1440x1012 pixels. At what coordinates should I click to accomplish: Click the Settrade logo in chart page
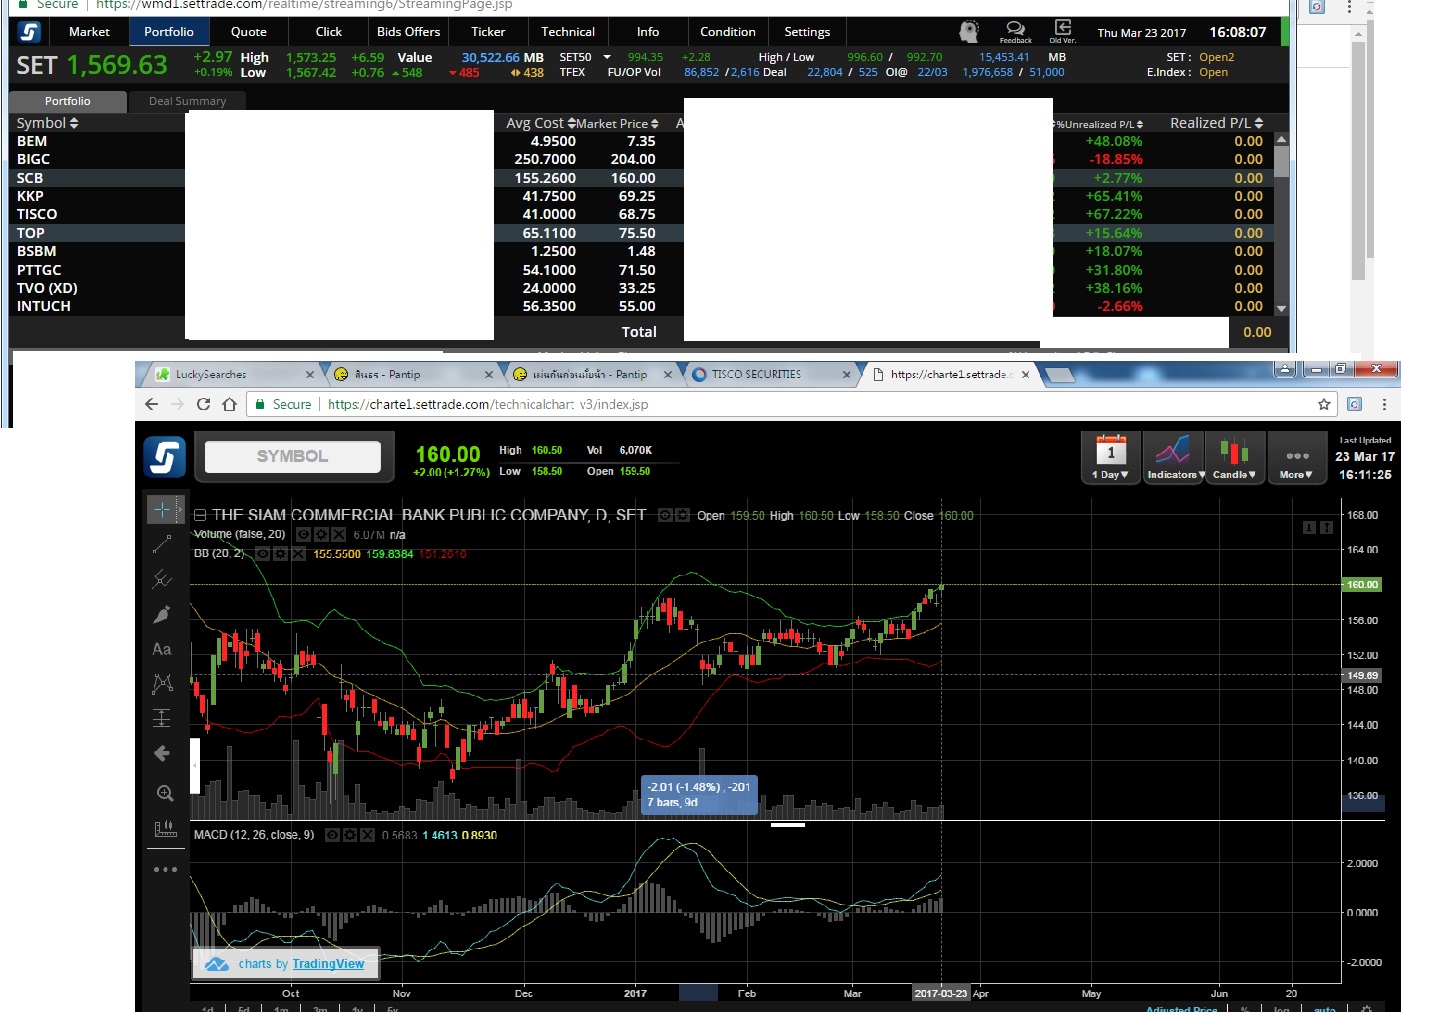(x=163, y=457)
